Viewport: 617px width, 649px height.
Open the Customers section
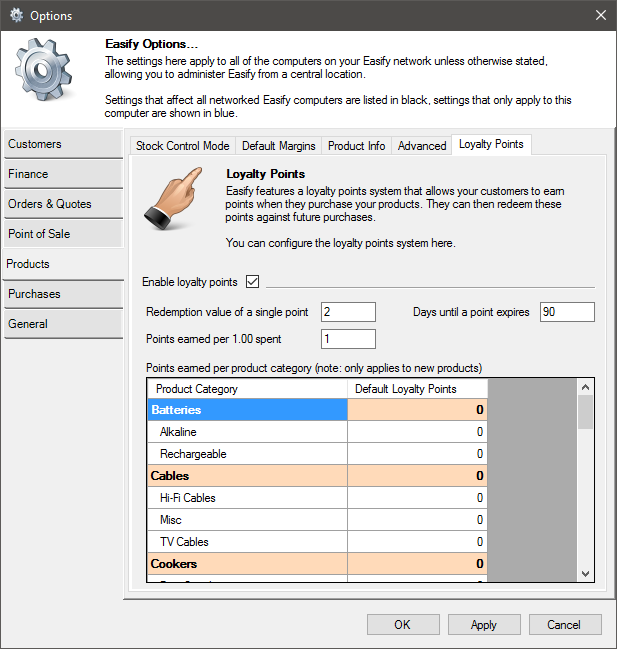(63, 144)
